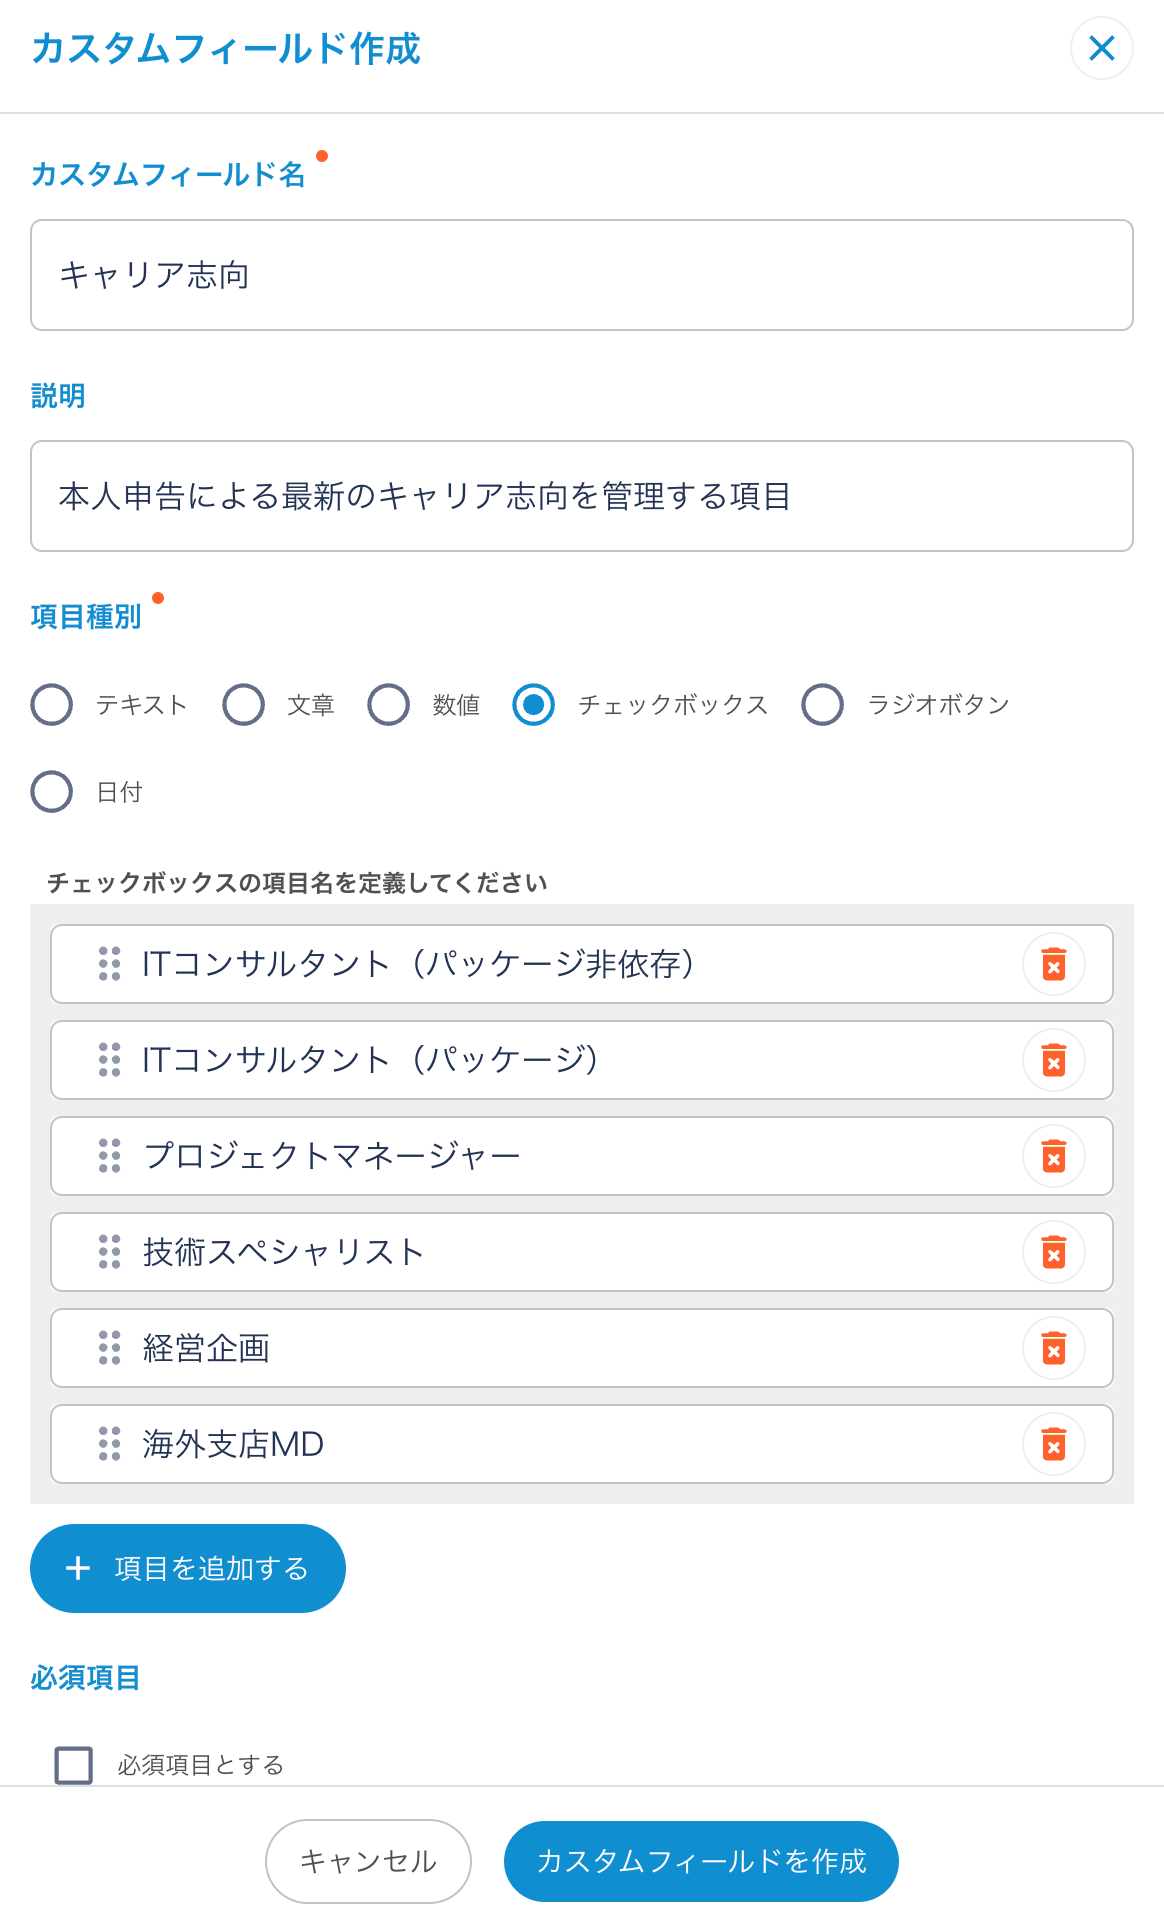Edit the 経営企画 item name field
This screenshot has width=1164, height=1920.
[x=560, y=1348]
